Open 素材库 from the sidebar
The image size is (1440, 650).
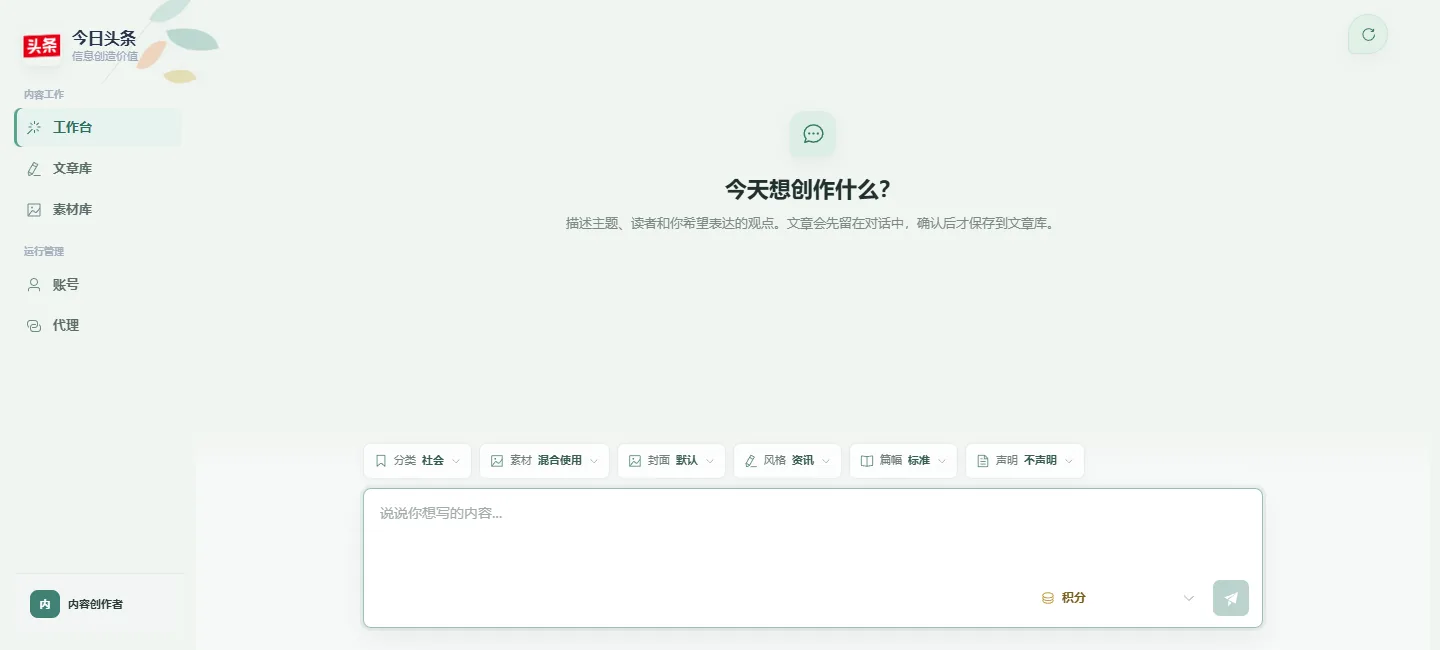[x=98, y=209]
